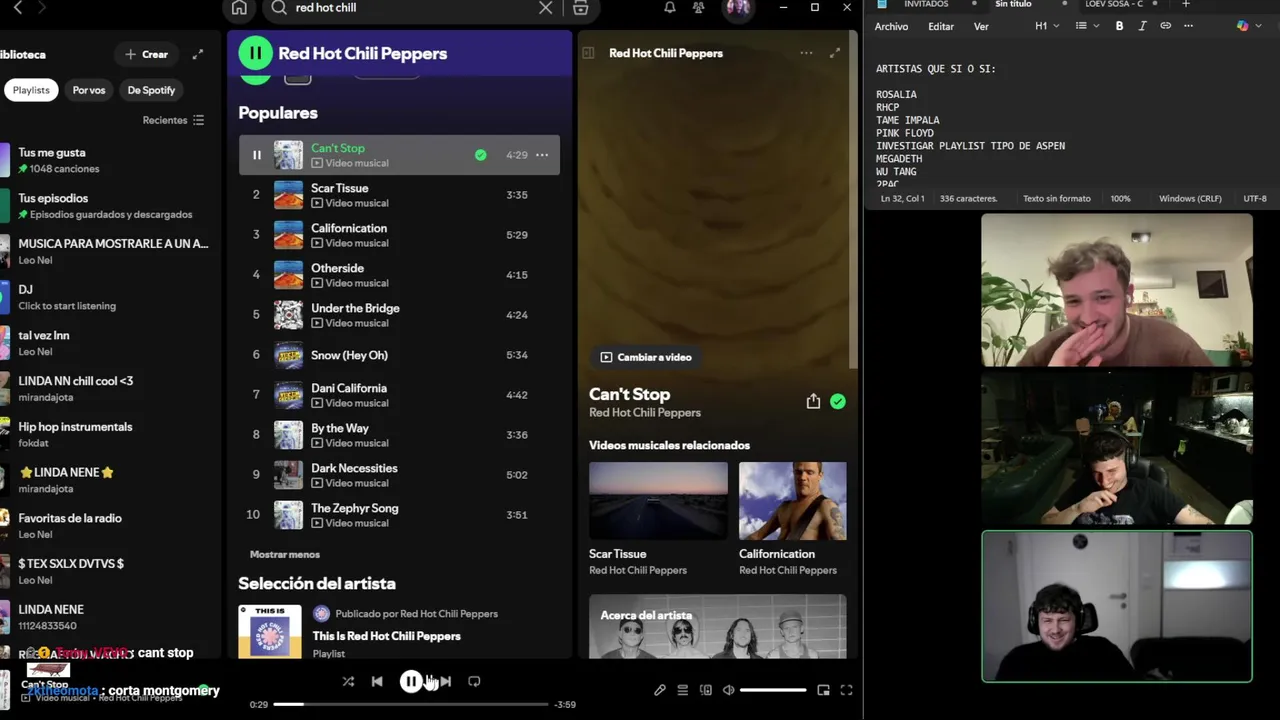Open the Browse icon beside search bar

581,8
